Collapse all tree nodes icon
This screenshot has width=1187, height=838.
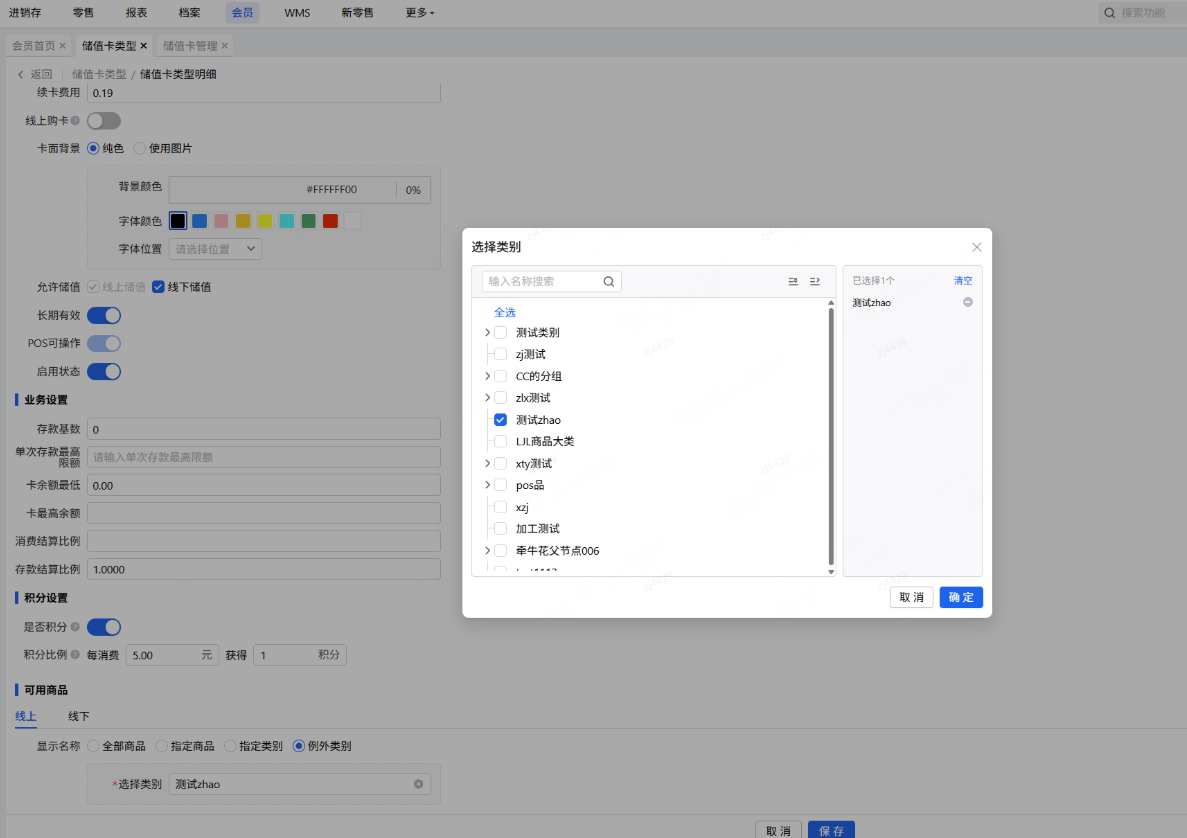815,282
